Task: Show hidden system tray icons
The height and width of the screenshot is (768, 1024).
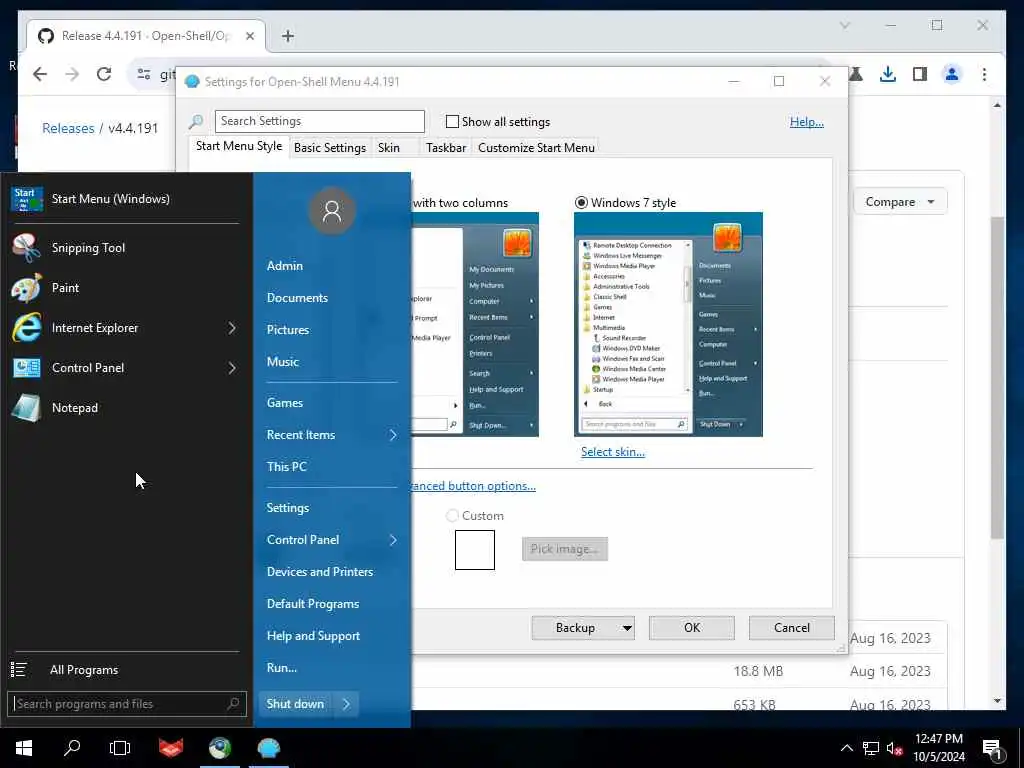Action: (x=846, y=748)
